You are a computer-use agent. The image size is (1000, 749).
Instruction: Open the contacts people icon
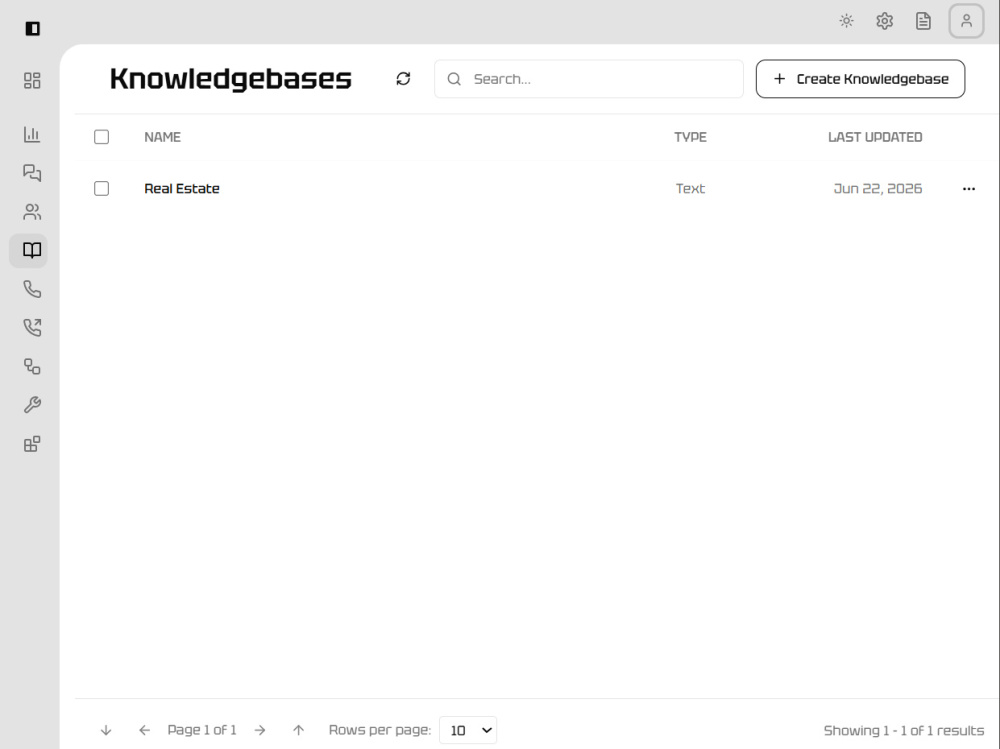click(x=32, y=212)
